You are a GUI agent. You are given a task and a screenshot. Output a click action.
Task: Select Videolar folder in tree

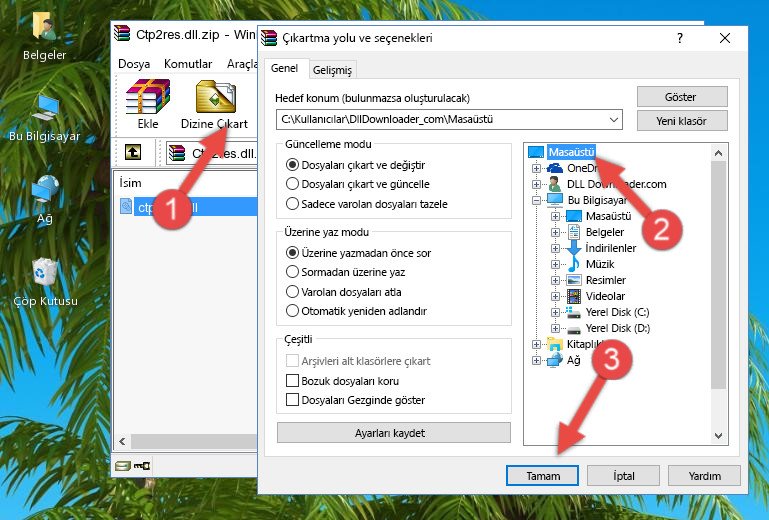tap(595, 296)
